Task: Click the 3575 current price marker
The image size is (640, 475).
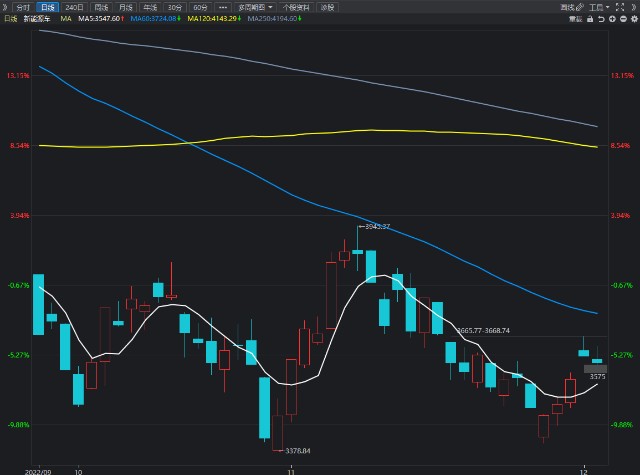Action: 596,376
